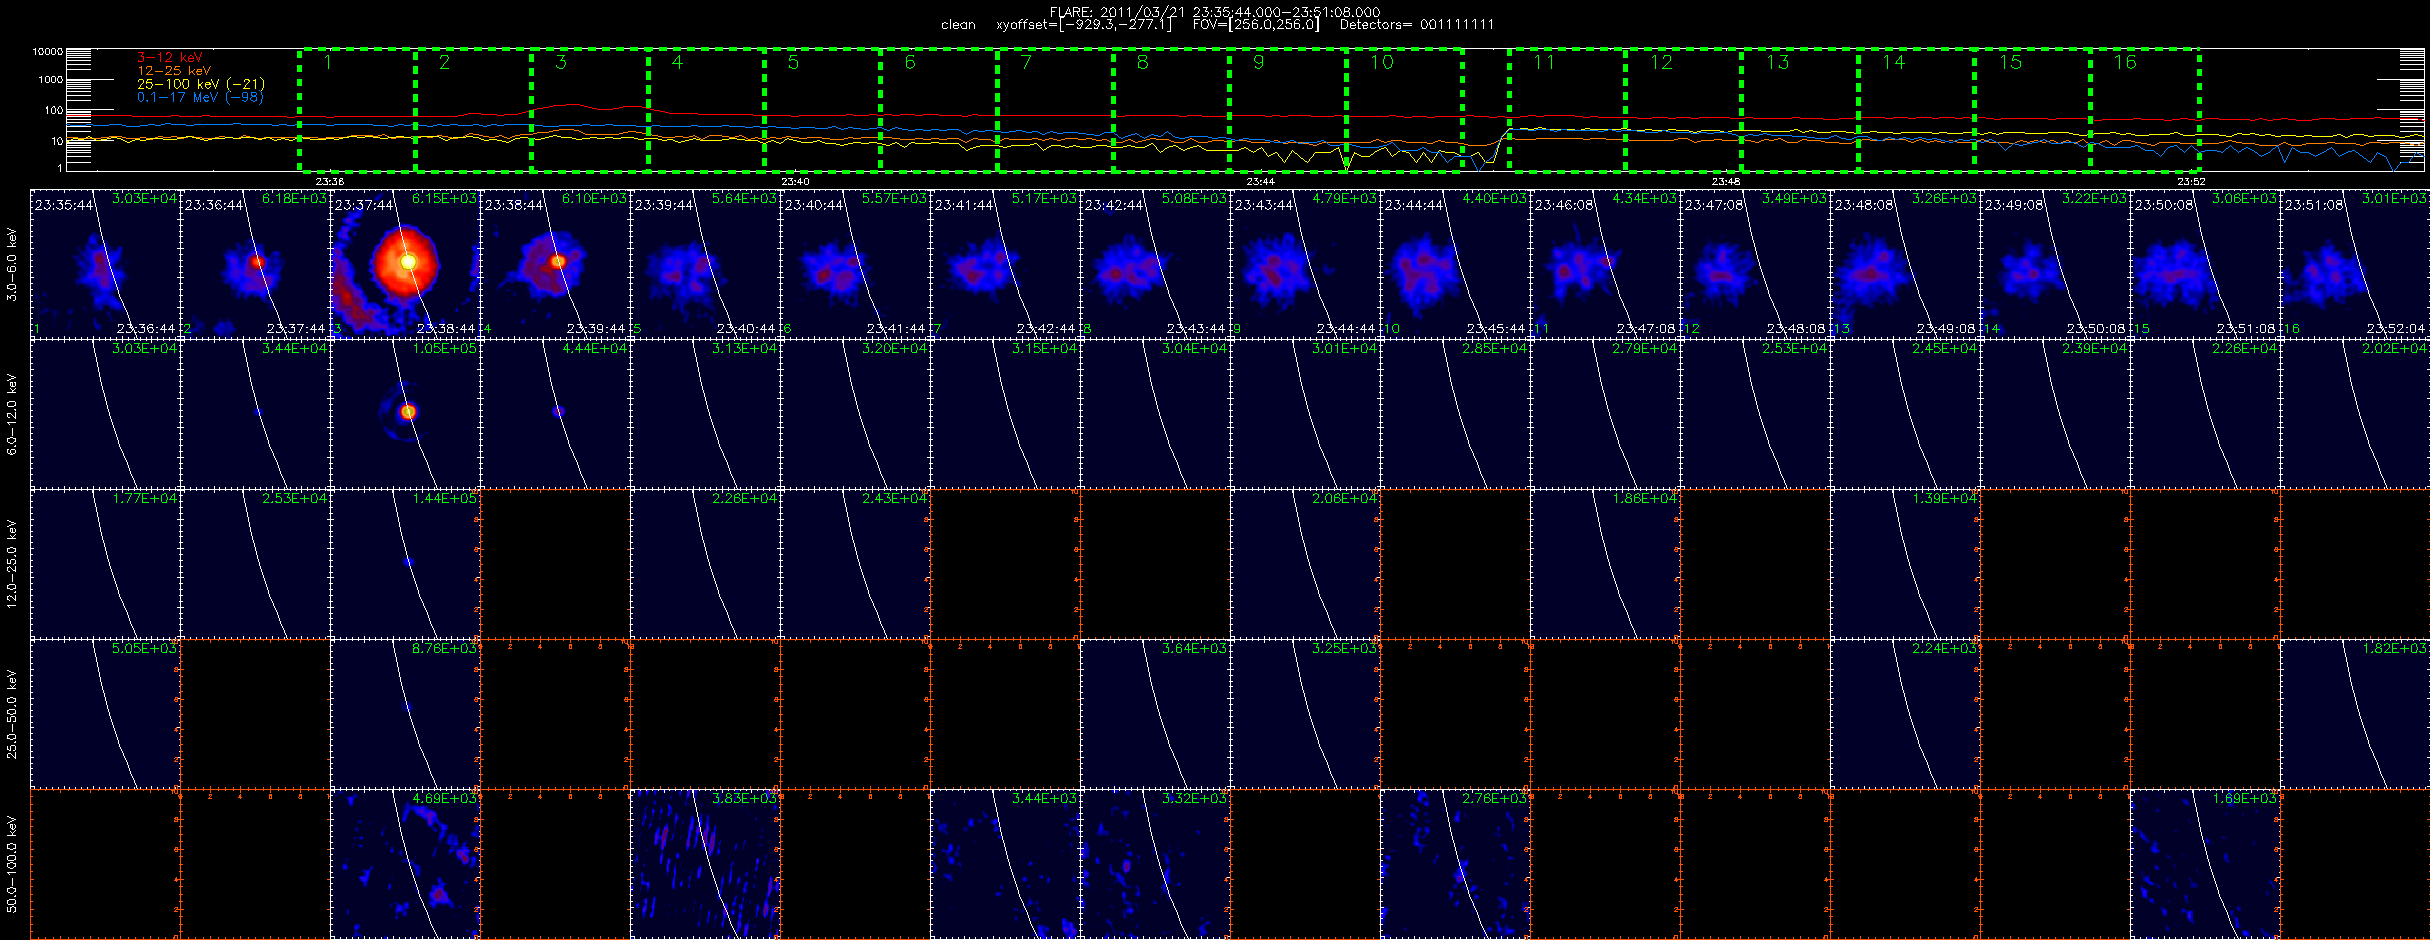
Task: Open the 3.0-6.0 keV image starting 23:38:44
Action: point(555,263)
